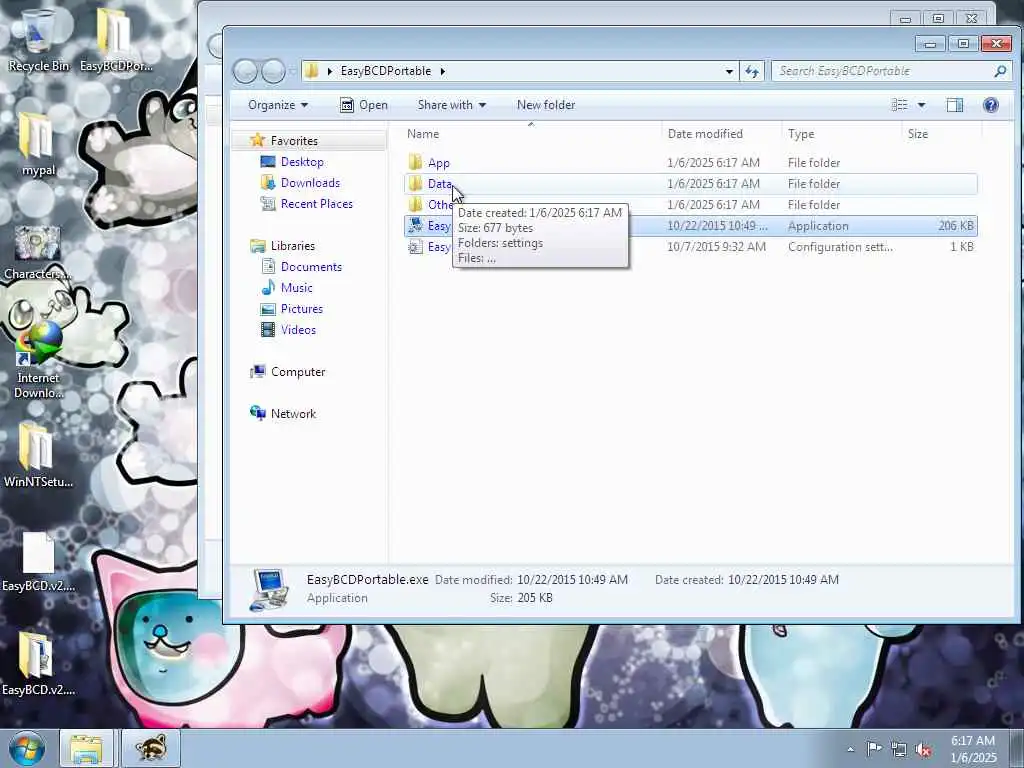Click the New folder button
This screenshot has width=1024, height=768.
tap(546, 105)
